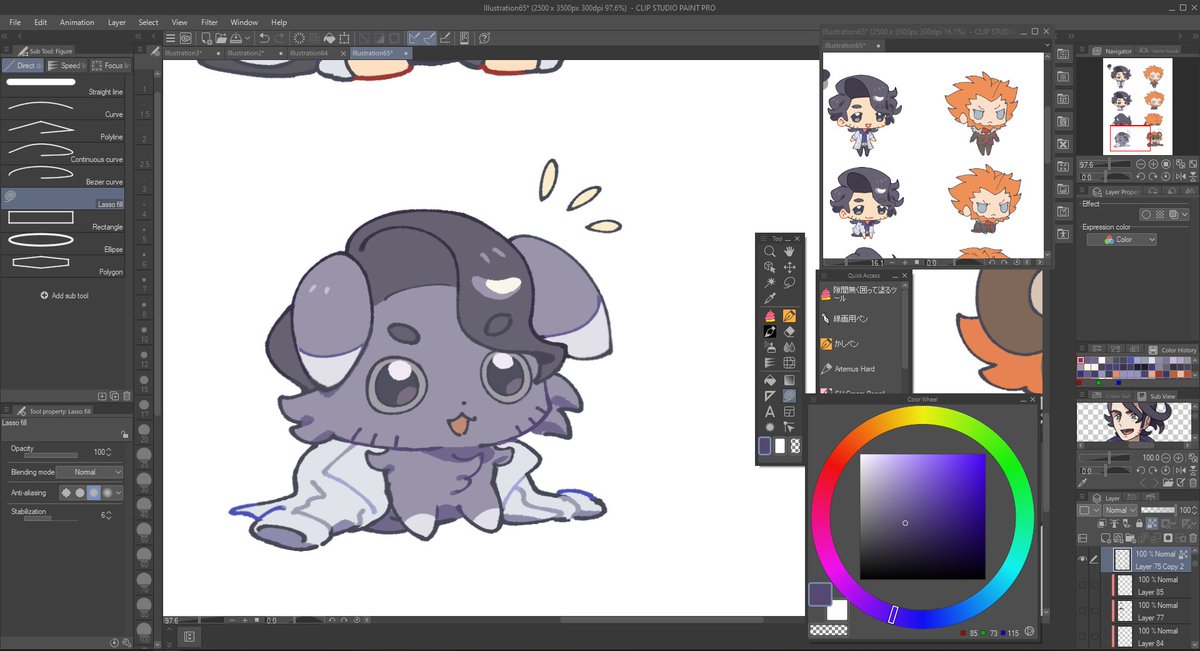Click New document icon in command bar
Screen dimensions: 1200x651
coord(205,38)
